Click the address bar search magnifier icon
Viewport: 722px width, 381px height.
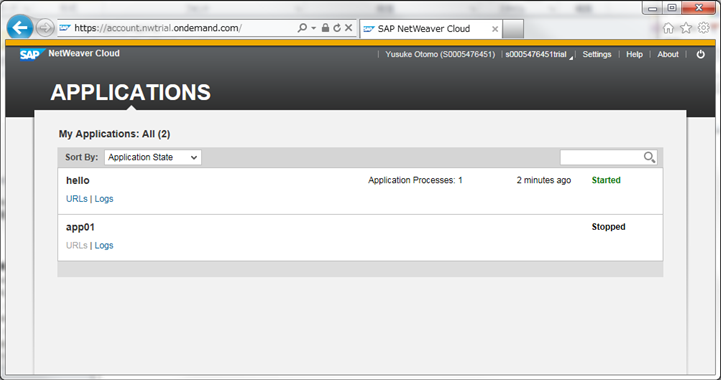coord(302,28)
